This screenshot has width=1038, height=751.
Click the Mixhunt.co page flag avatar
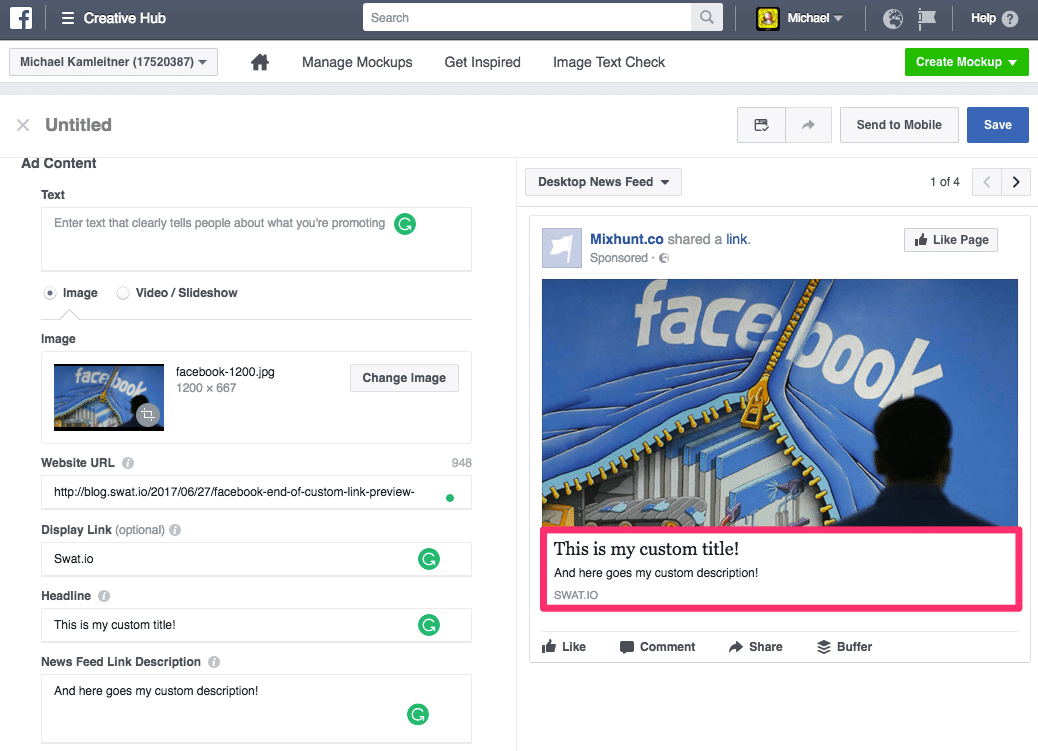pyautogui.click(x=561, y=248)
